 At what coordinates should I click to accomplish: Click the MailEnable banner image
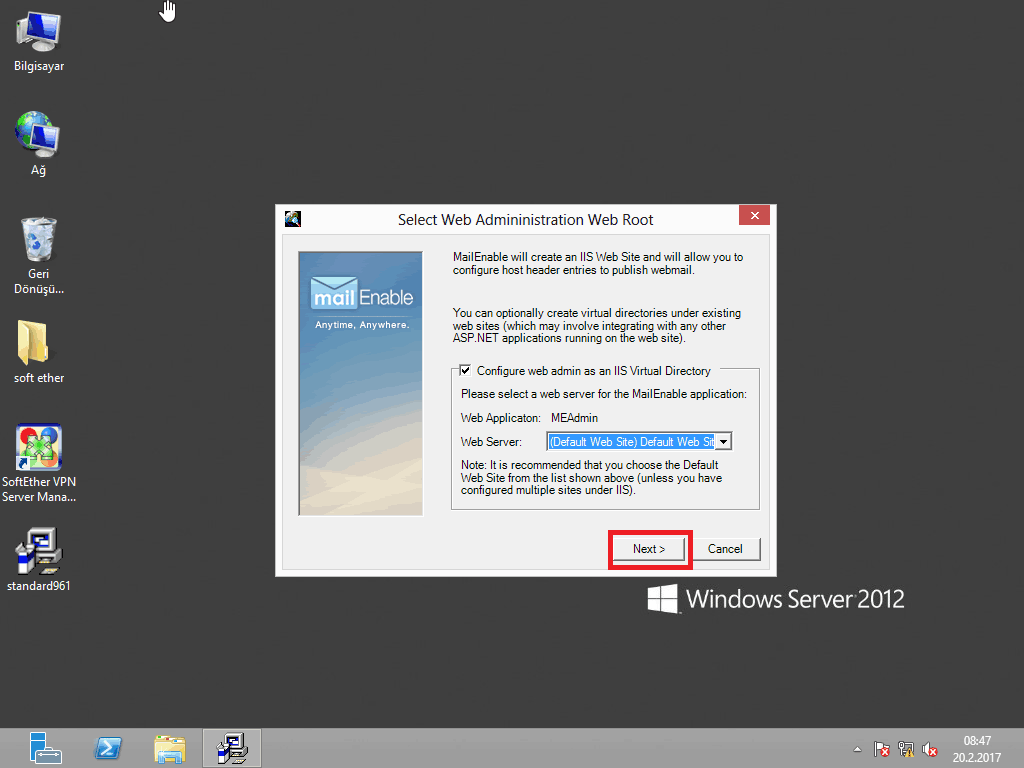tap(360, 384)
